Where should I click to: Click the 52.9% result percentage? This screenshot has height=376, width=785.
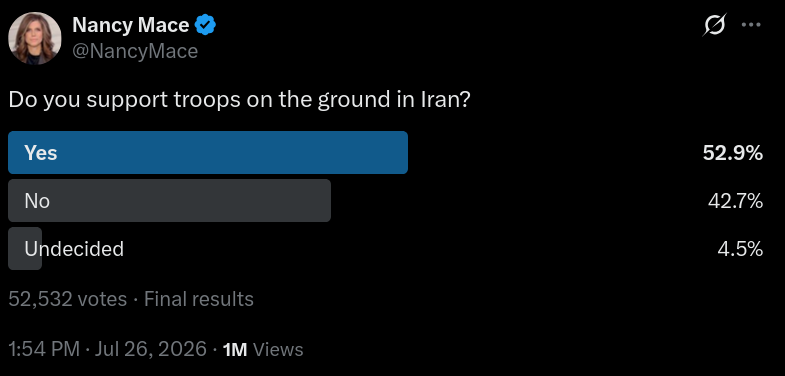point(733,153)
